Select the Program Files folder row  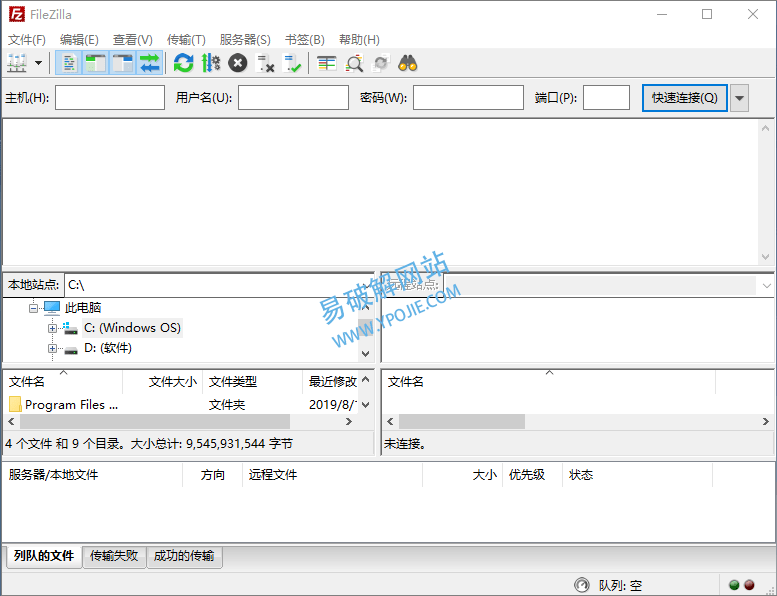[x=181, y=405]
